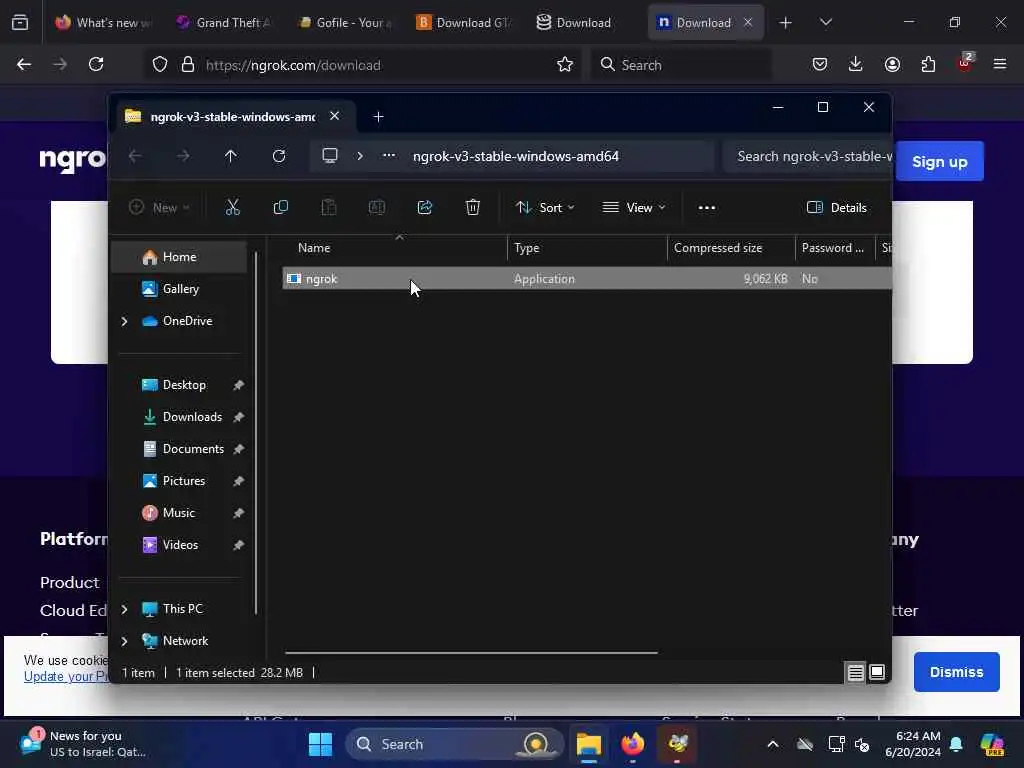Close the ngrok-v3-stable Explorer tab
The width and height of the screenshot is (1024, 768).
(x=334, y=116)
